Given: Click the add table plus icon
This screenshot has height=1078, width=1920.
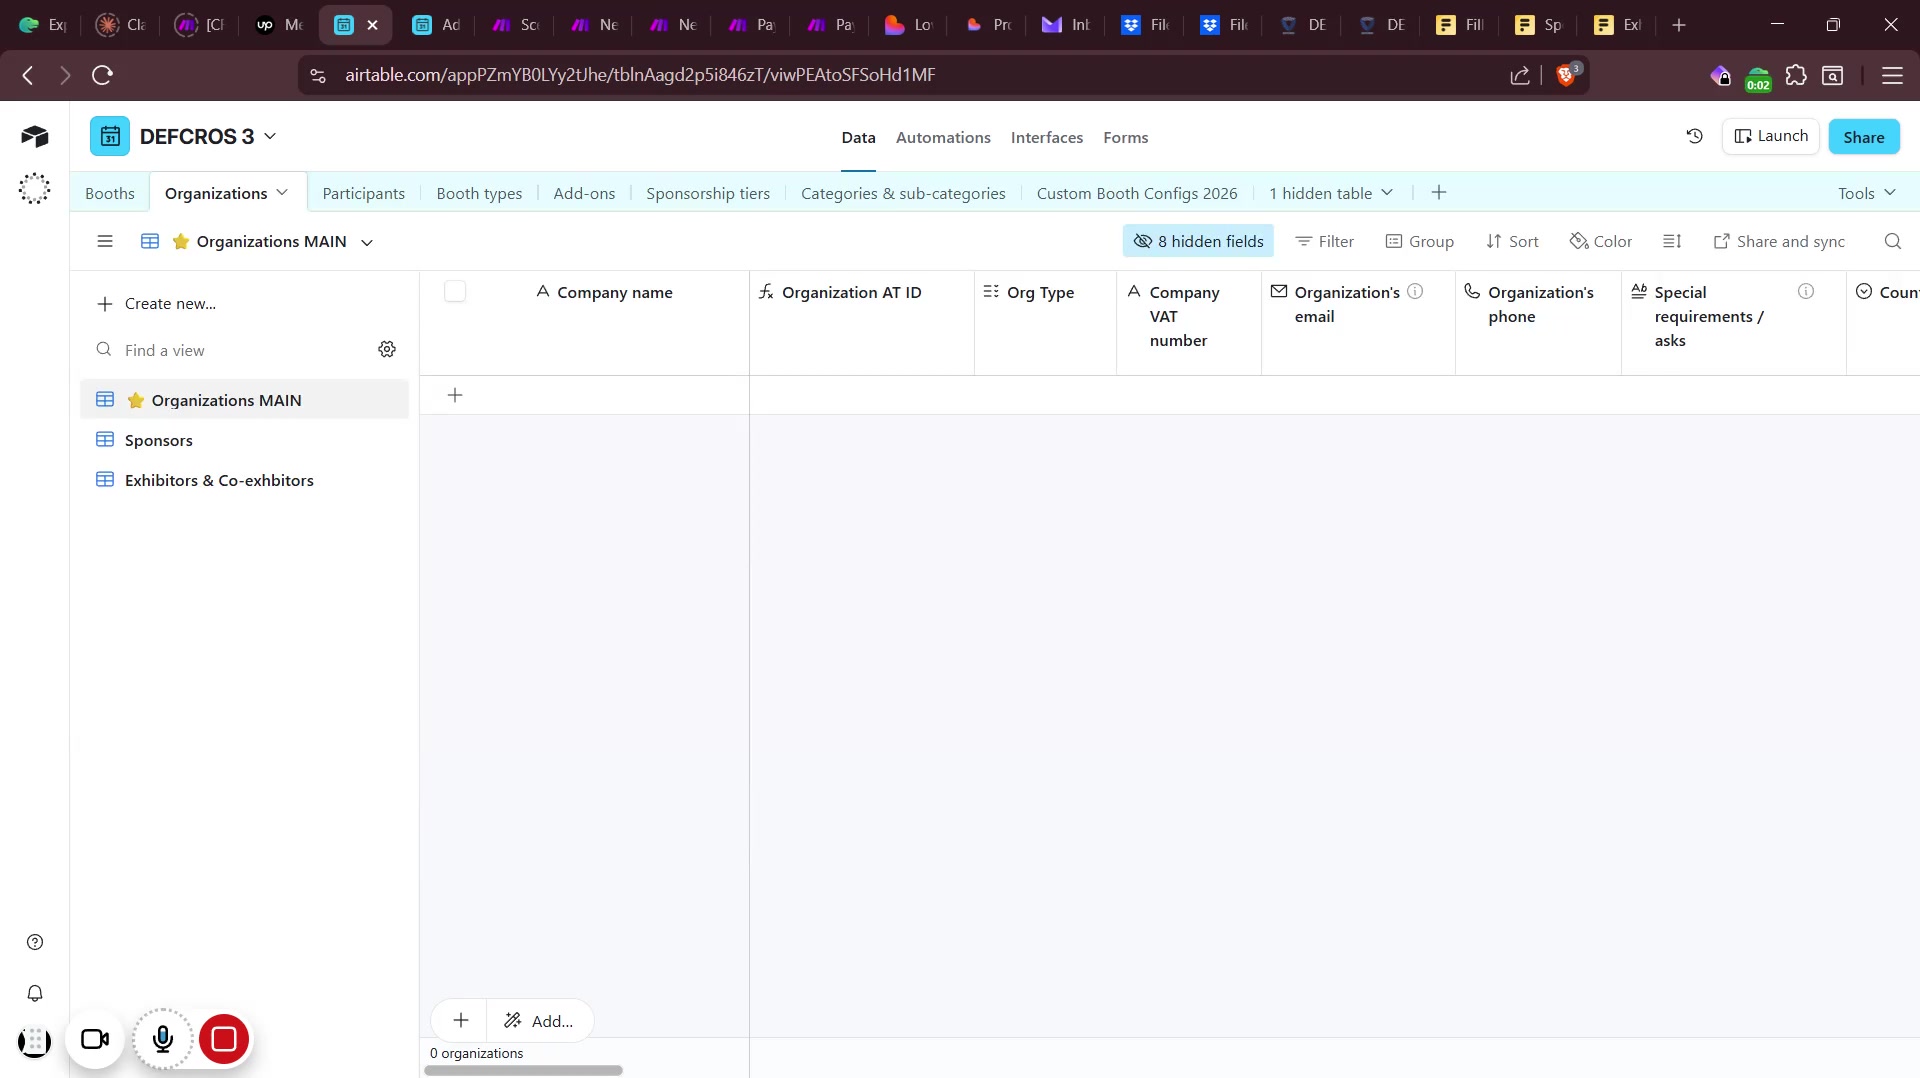Looking at the screenshot, I should point(1439,193).
